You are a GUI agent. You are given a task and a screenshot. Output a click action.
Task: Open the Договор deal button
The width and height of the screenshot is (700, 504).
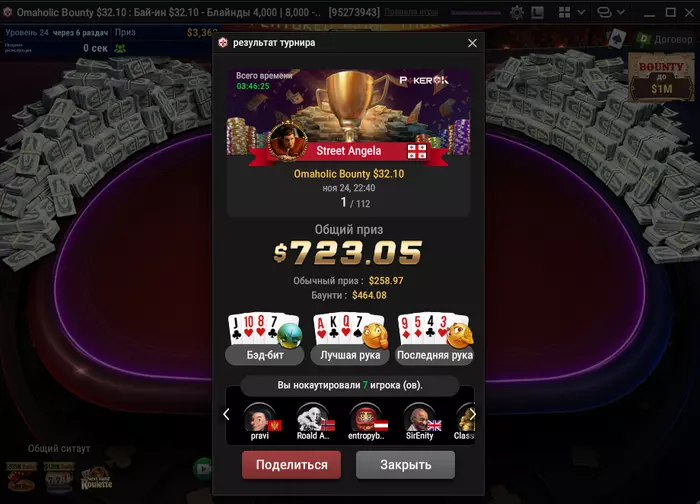[x=666, y=40]
